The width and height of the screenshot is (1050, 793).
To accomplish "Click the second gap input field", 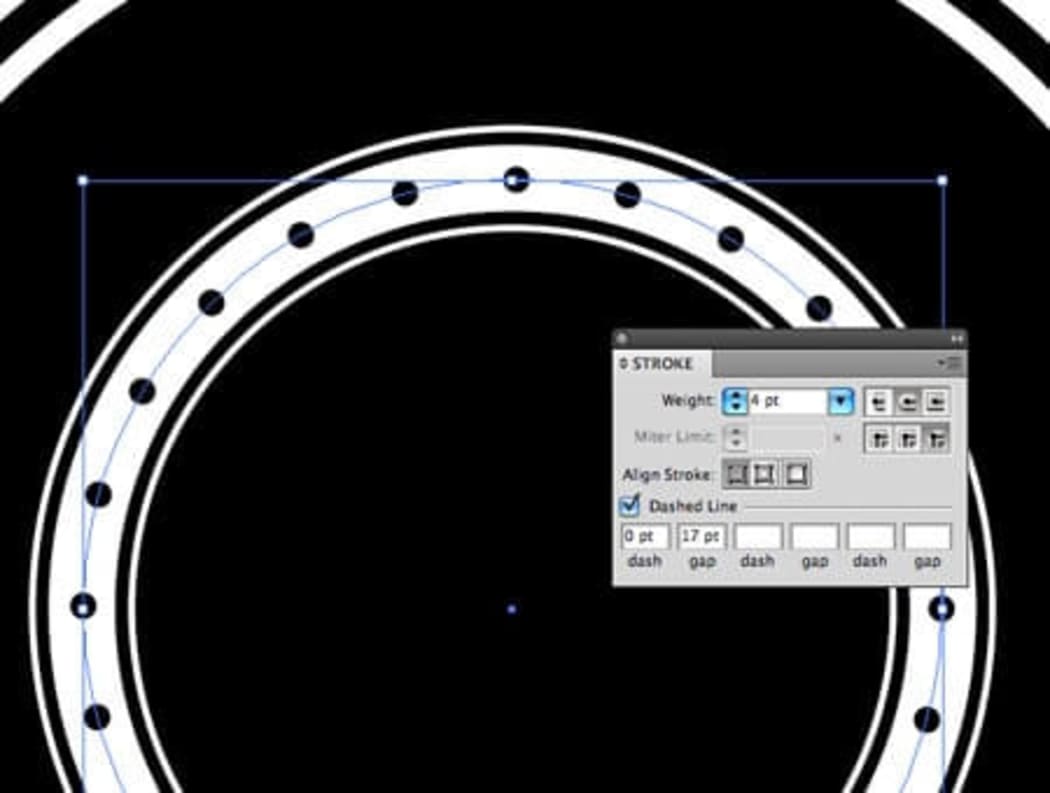I will tap(814, 536).
